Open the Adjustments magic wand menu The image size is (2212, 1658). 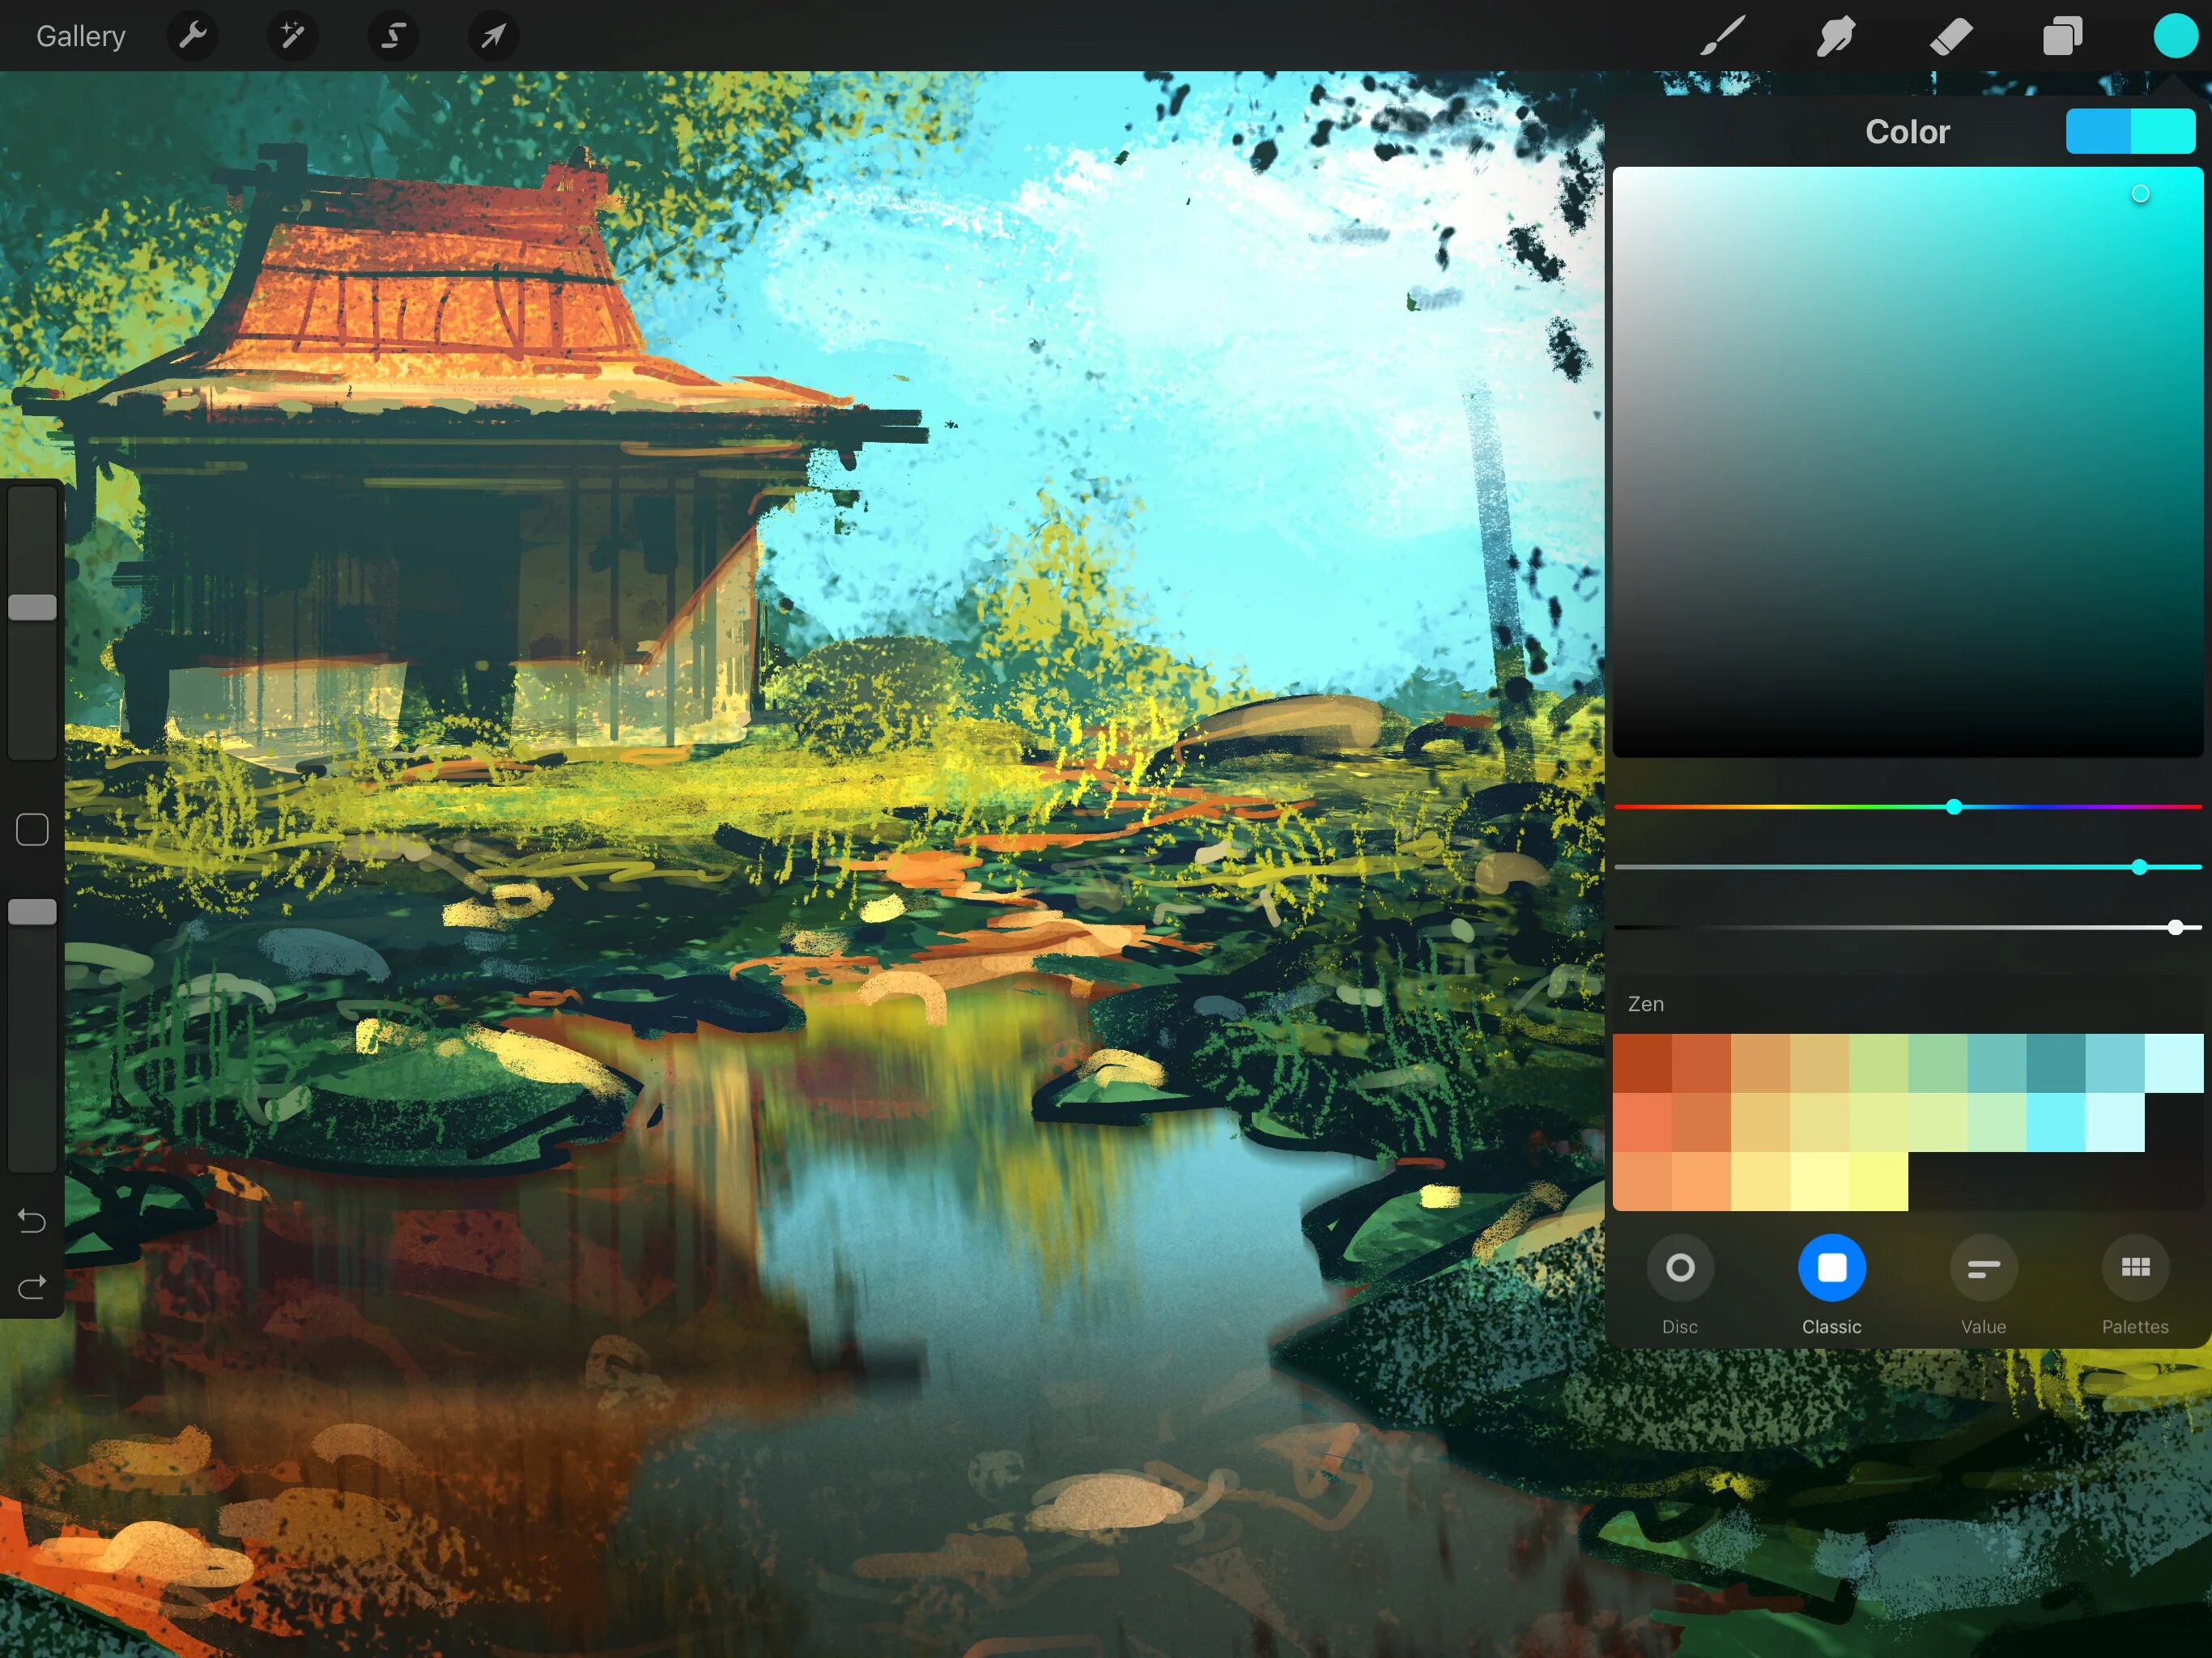coord(292,37)
